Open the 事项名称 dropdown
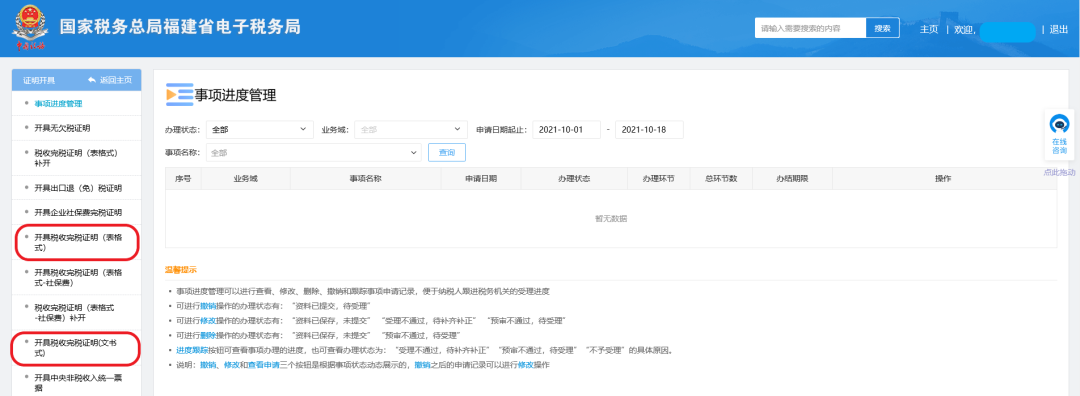 [x=313, y=152]
